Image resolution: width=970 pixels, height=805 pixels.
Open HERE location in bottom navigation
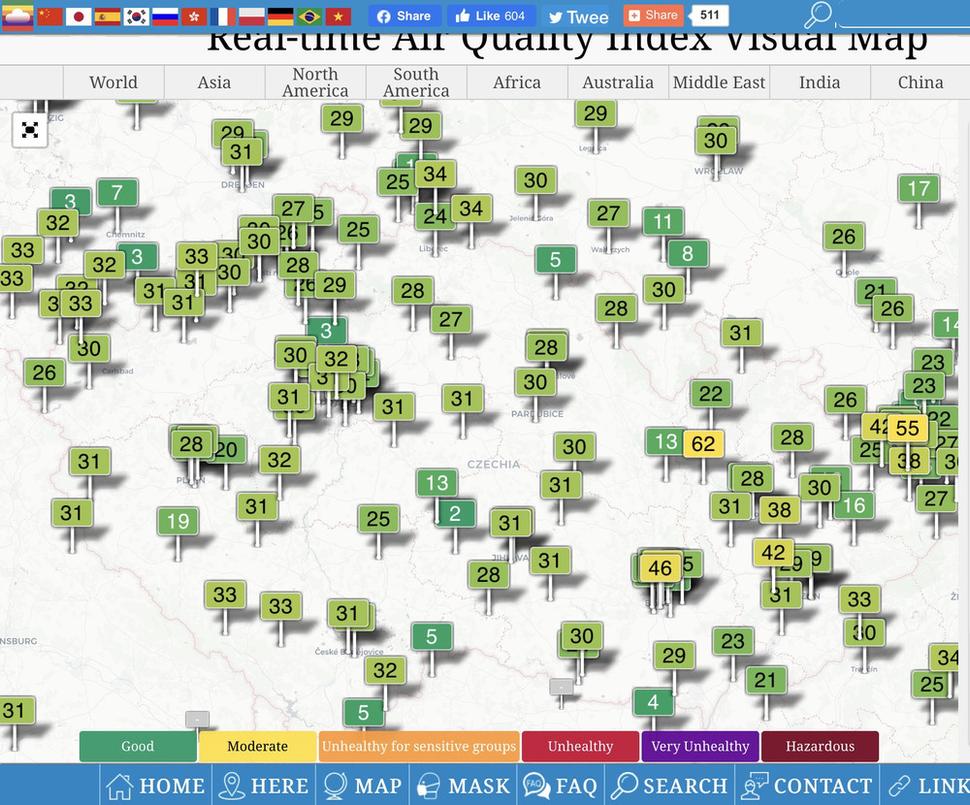(264, 785)
